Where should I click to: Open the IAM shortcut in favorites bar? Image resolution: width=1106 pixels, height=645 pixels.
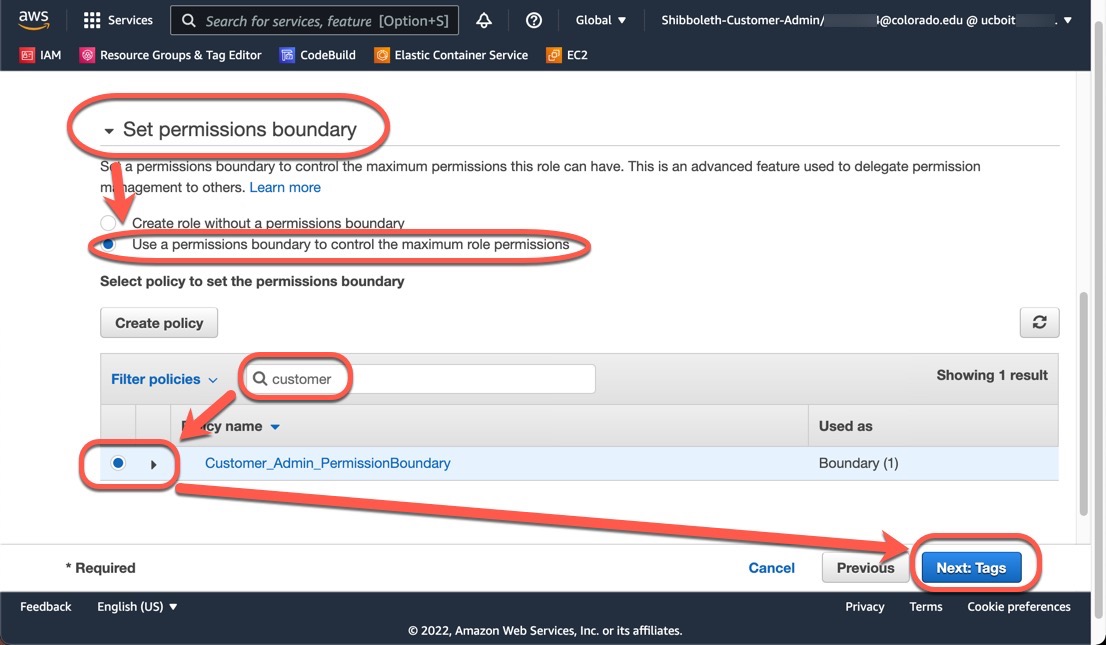40,55
